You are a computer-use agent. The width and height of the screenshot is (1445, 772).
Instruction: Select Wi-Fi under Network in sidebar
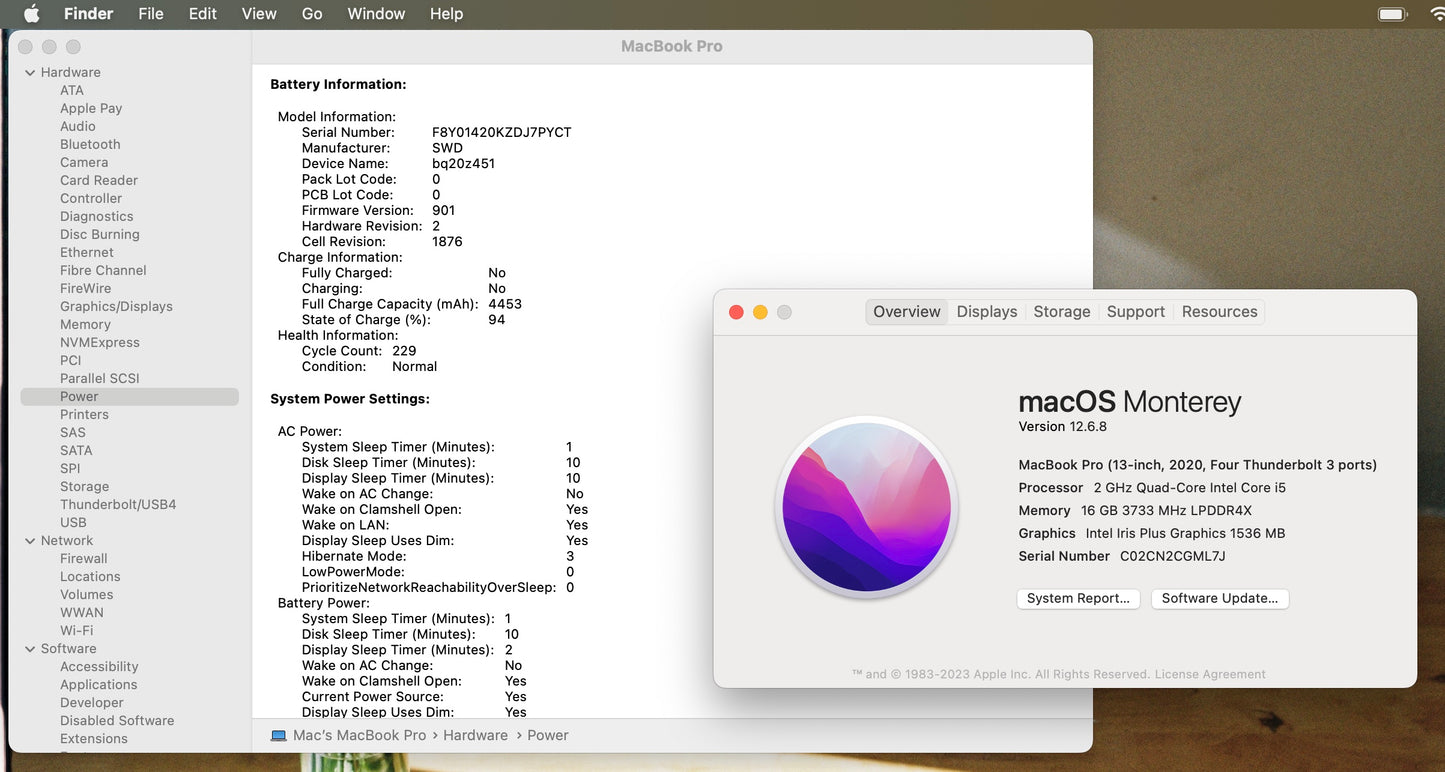(x=77, y=630)
